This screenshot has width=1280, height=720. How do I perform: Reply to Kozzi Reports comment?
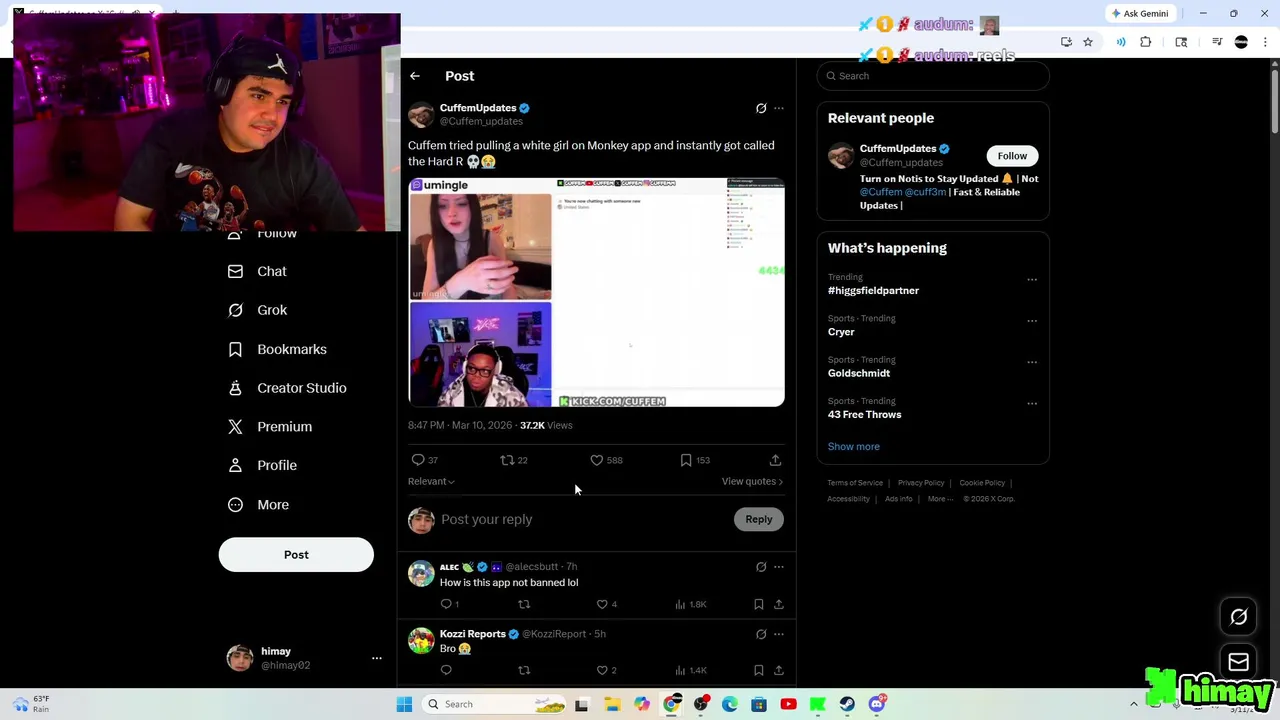pyautogui.click(x=446, y=670)
